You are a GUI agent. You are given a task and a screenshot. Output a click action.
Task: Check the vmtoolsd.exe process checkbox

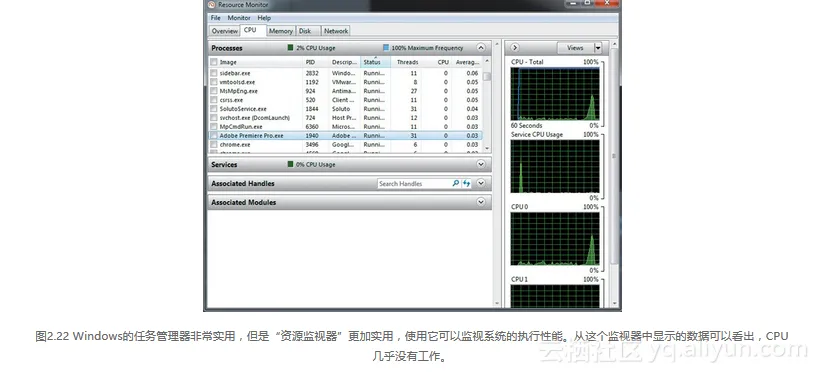click(214, 82)
